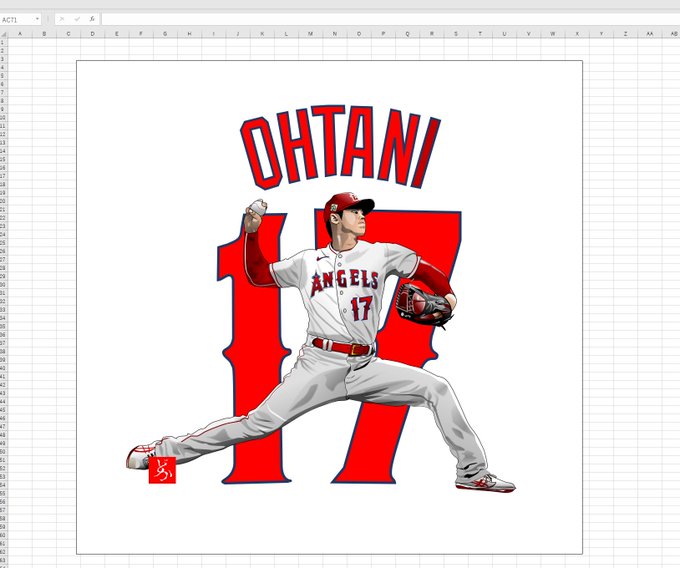Select row header 2
The width and height of the screenshot is (680, 568).
click(3, 51)
